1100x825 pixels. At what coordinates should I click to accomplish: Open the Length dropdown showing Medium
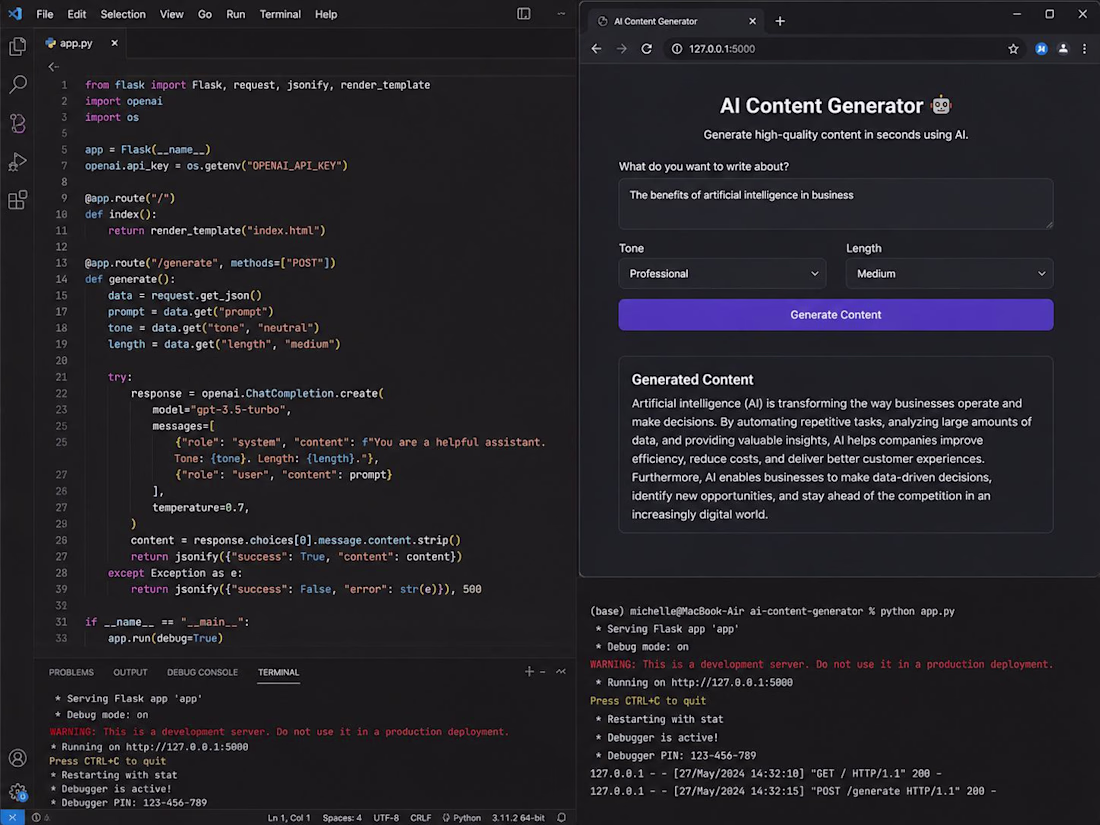(x=949, y=274)
